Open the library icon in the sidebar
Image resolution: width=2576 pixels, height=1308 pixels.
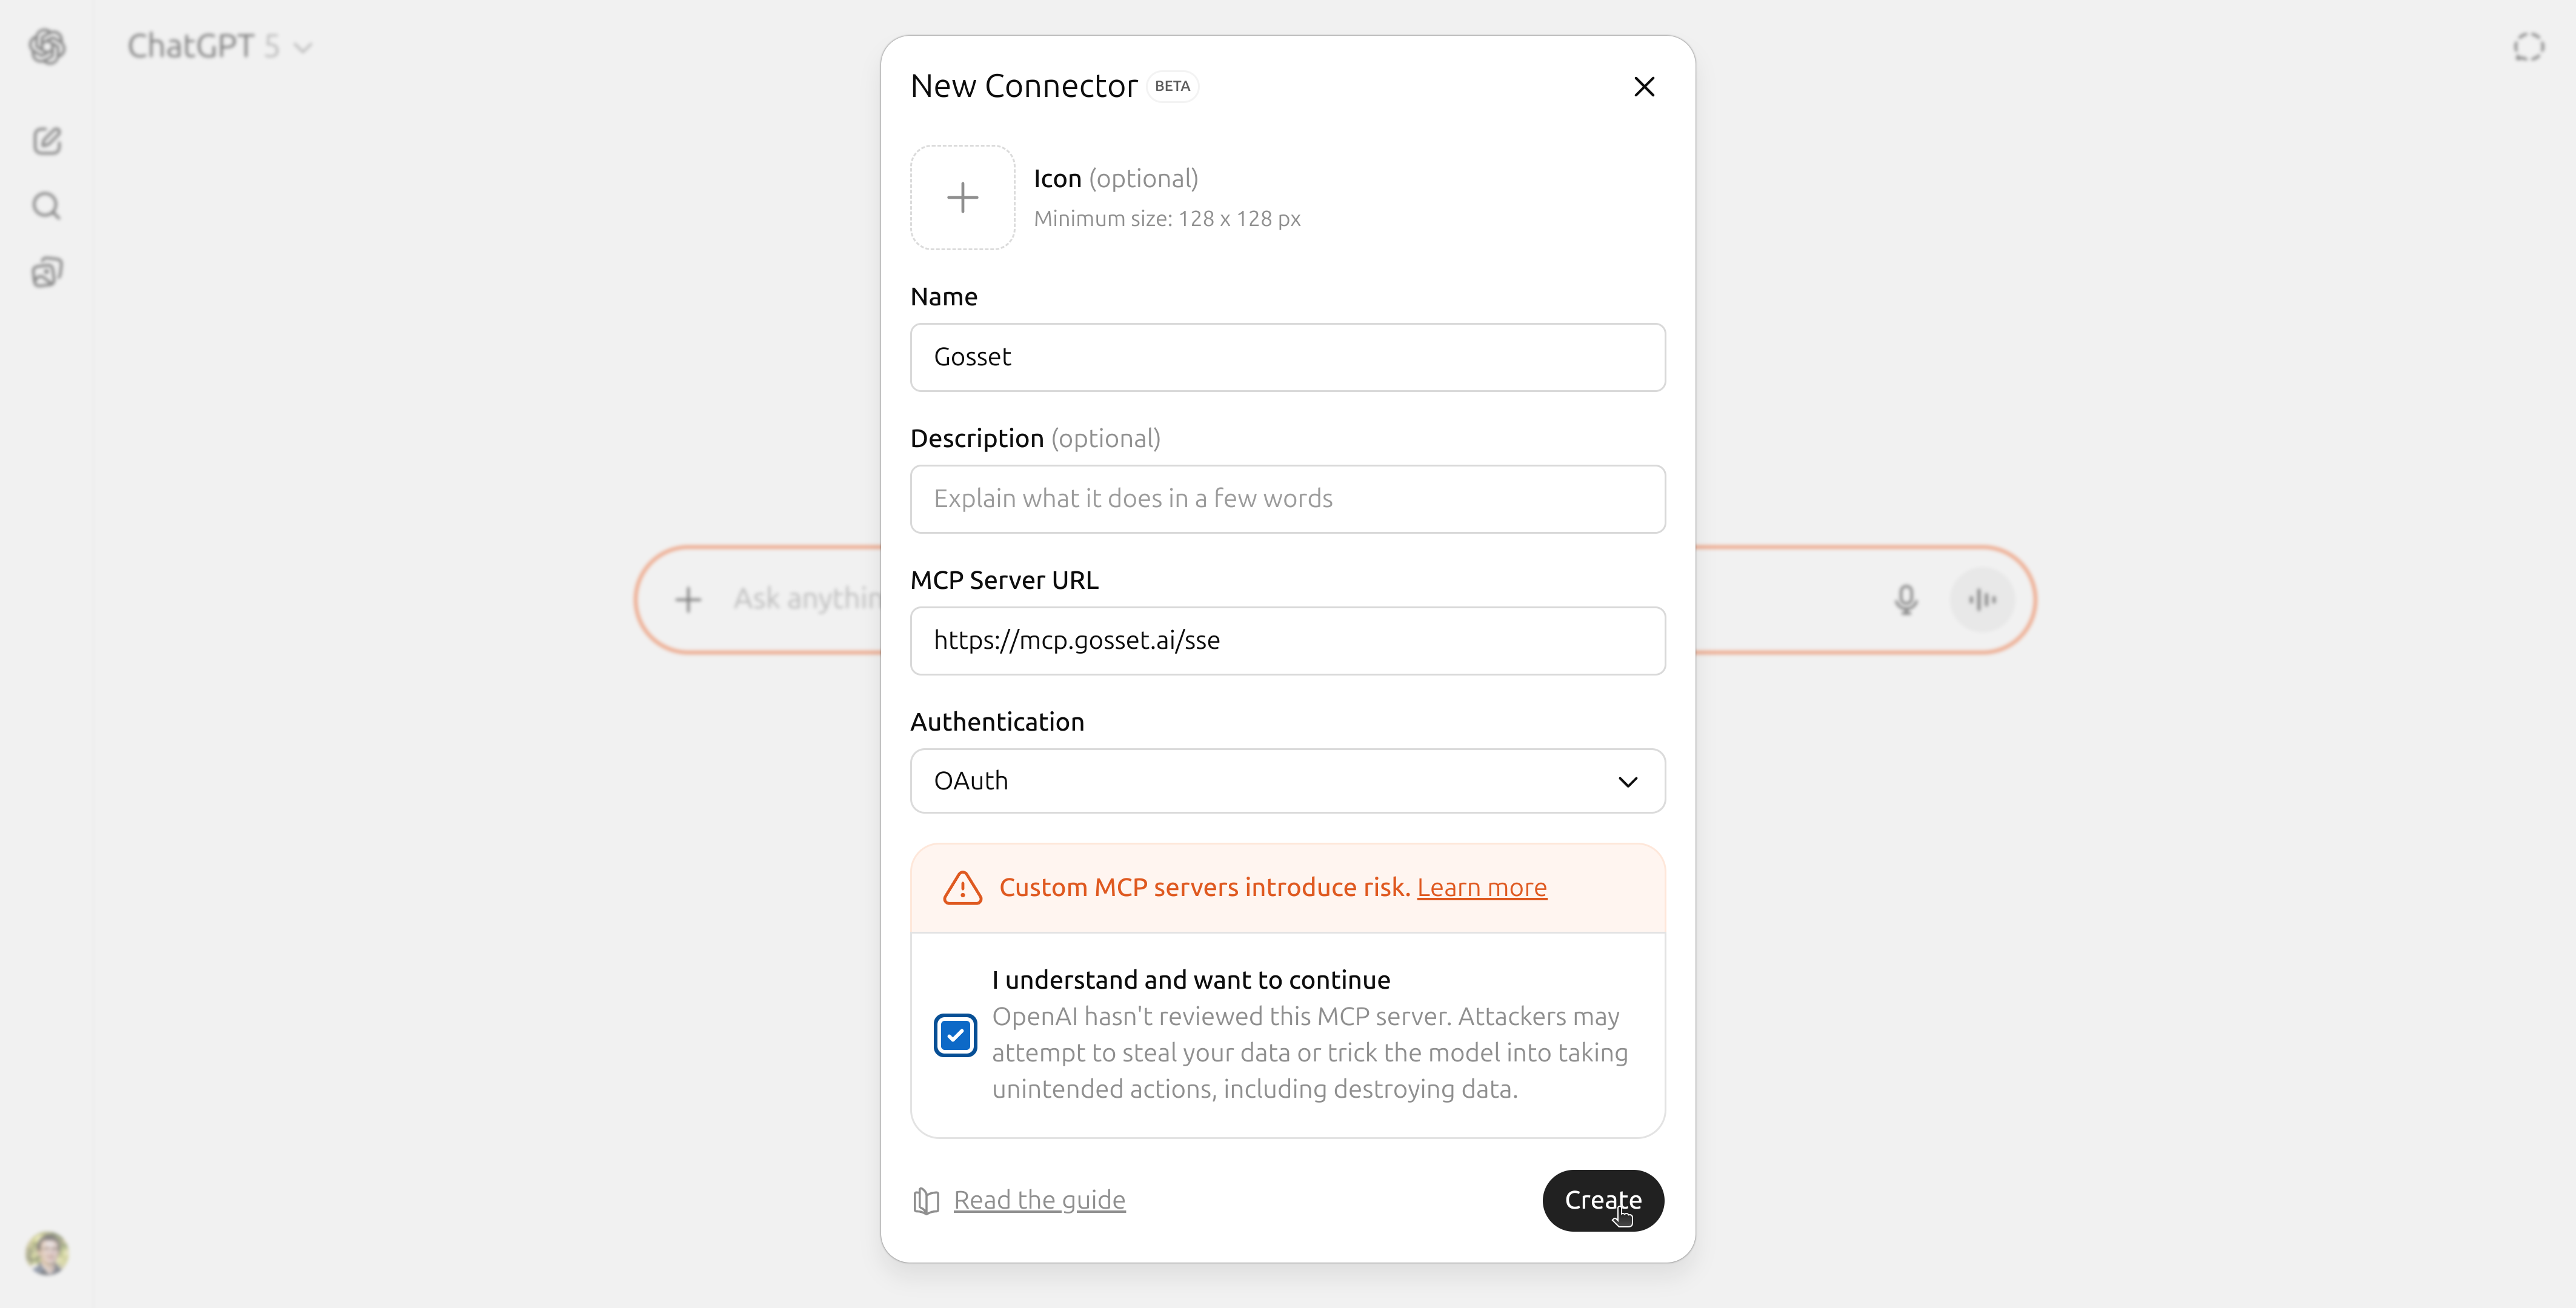click(46, 272)
